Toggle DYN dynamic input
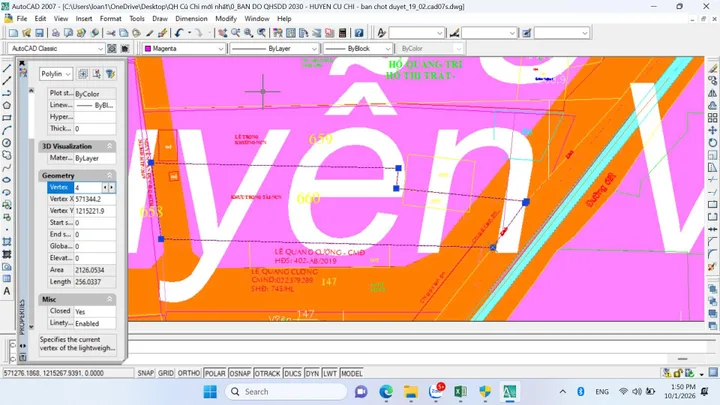Viewport: 720px width, 405px height. [x=312, y=373]
